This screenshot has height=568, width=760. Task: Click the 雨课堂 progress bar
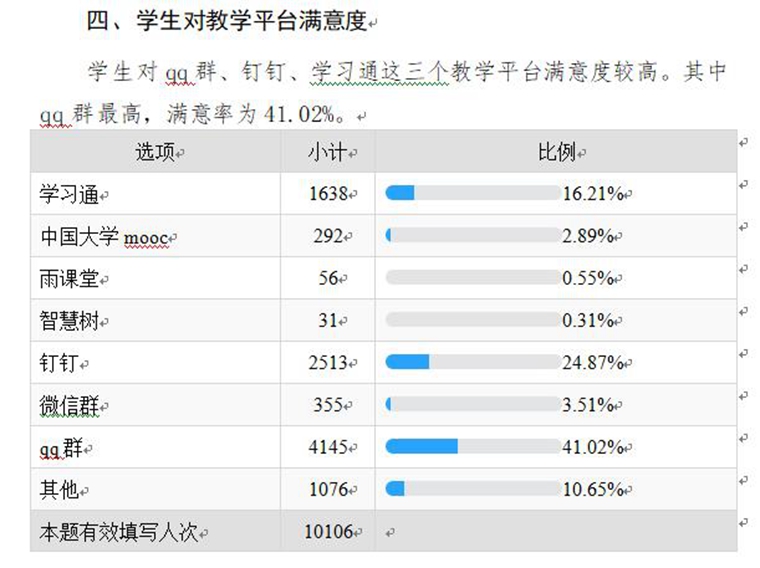(472, 278)
